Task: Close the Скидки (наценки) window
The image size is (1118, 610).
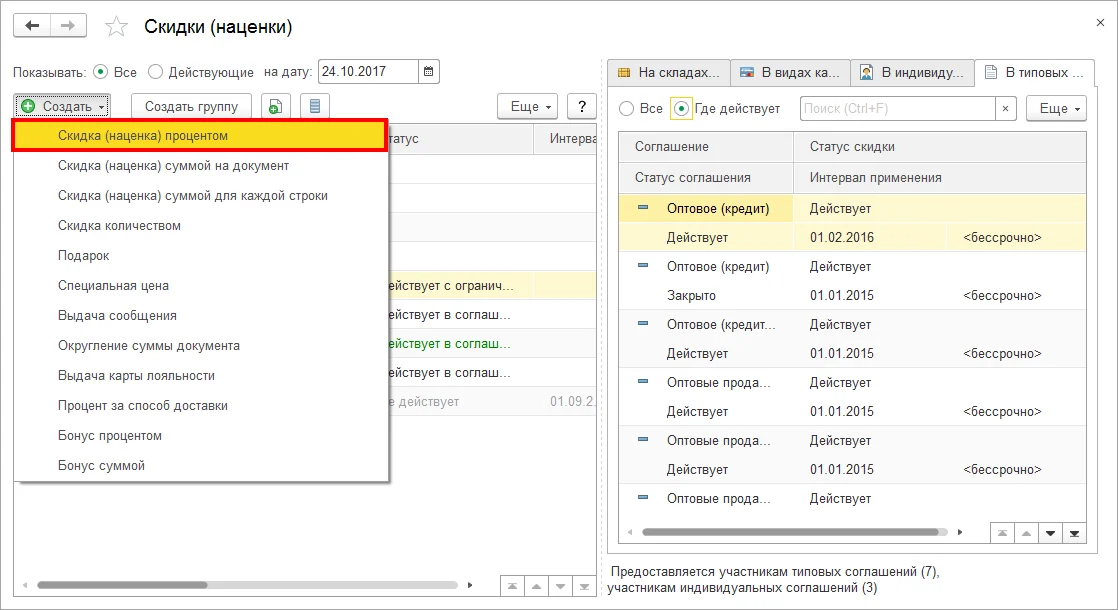Action: click(x=1100, y=23)
